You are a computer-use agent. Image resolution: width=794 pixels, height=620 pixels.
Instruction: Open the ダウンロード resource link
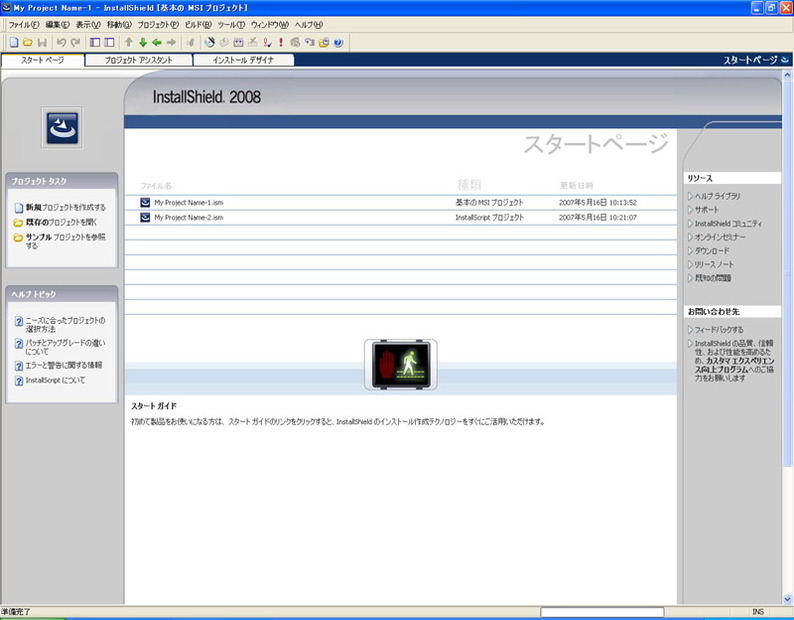coord(712,251)
